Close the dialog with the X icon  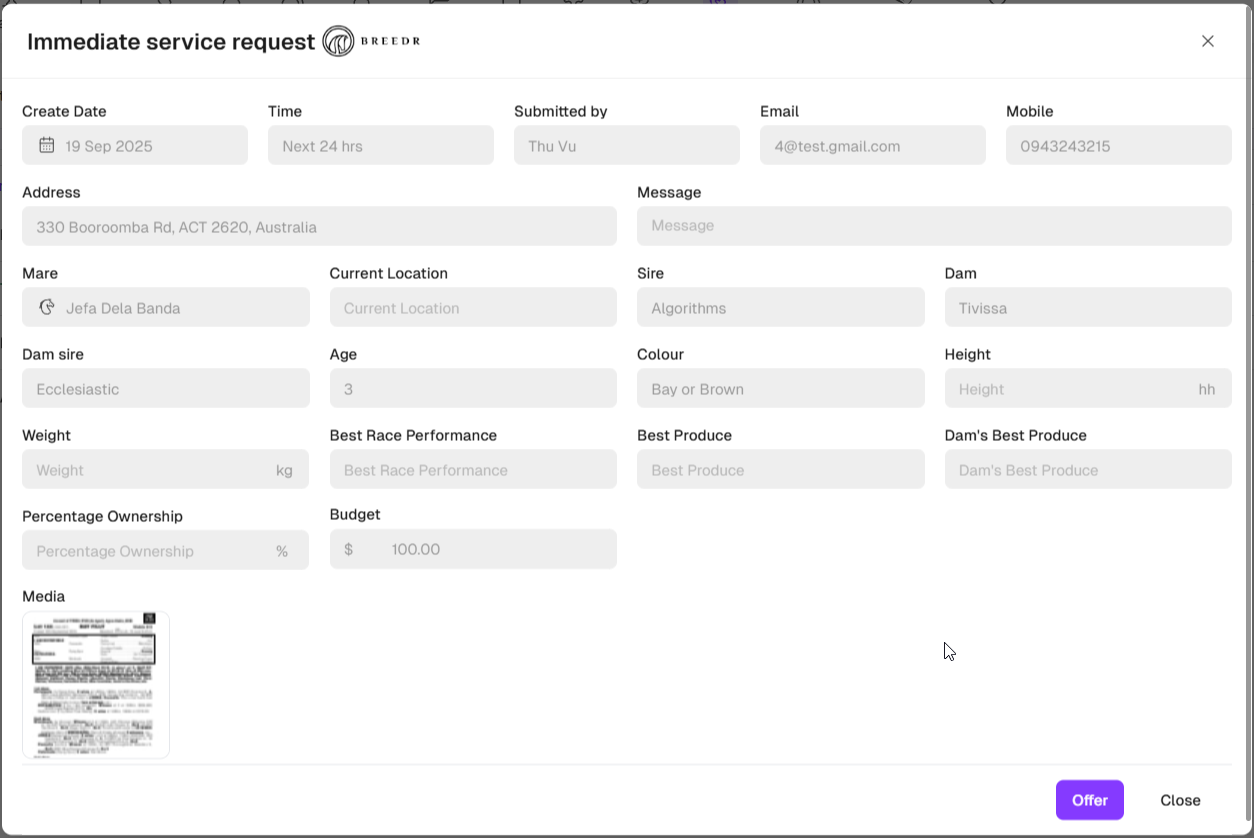[1207, 41]
